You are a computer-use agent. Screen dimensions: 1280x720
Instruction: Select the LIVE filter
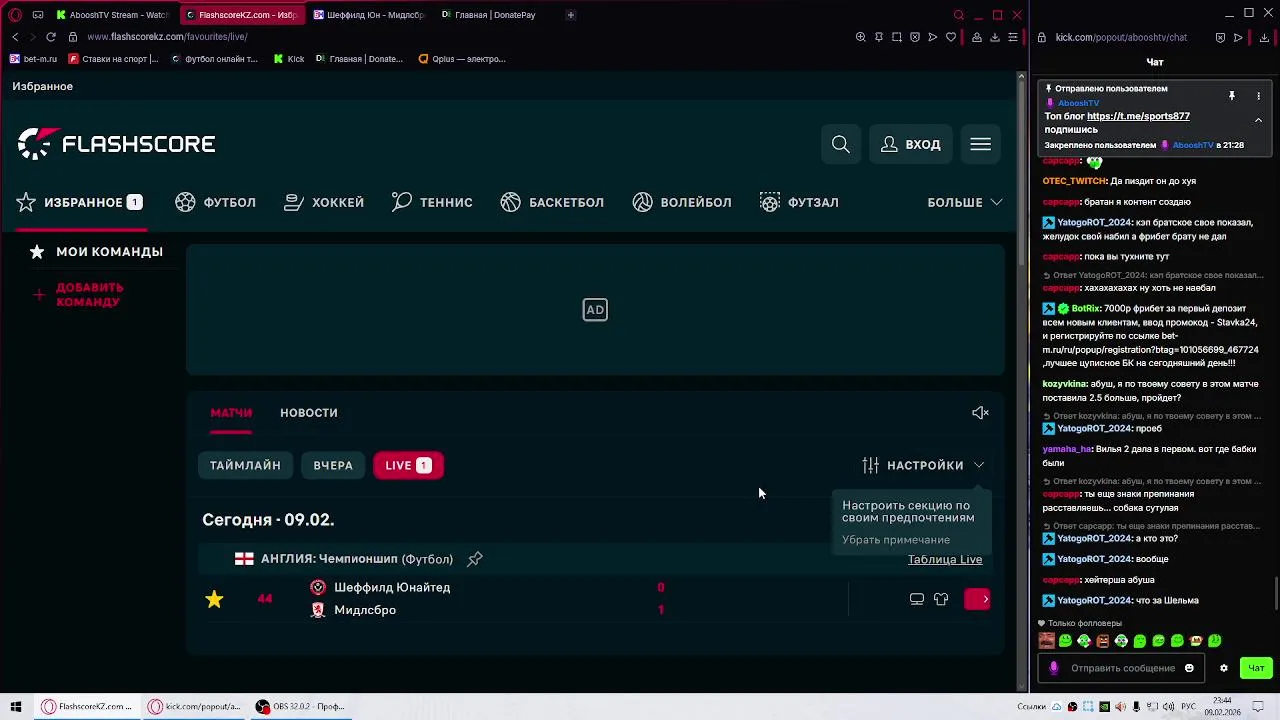click(408, 465)
